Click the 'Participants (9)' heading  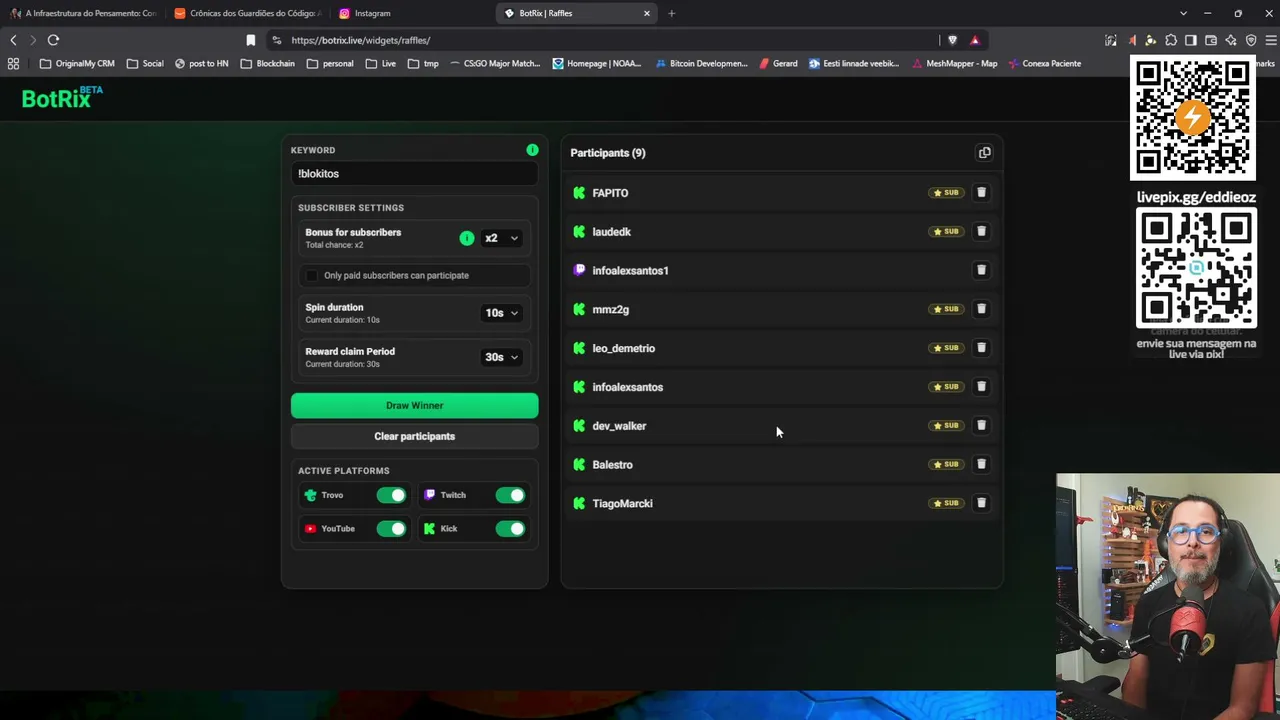coord(608,153)
